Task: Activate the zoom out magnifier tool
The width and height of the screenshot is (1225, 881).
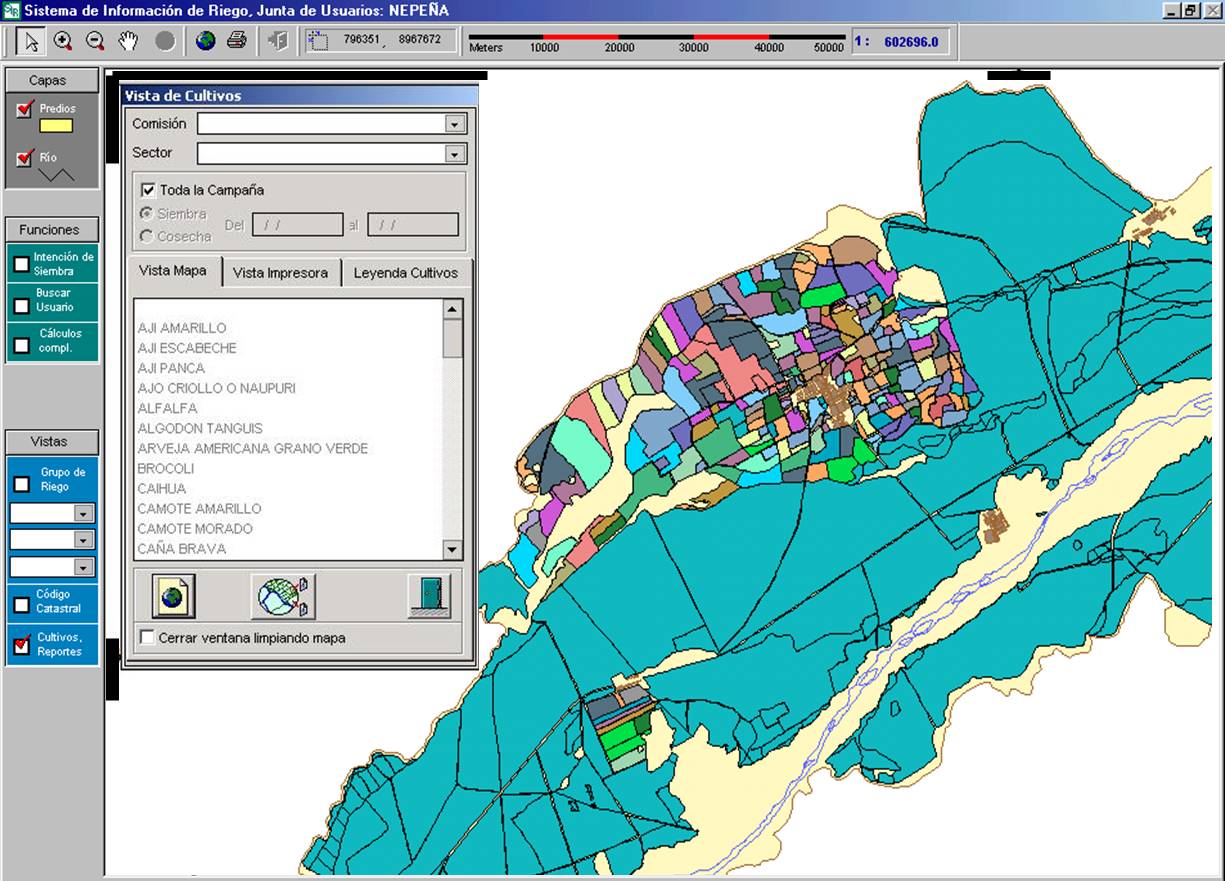Action: click(95, 41)
